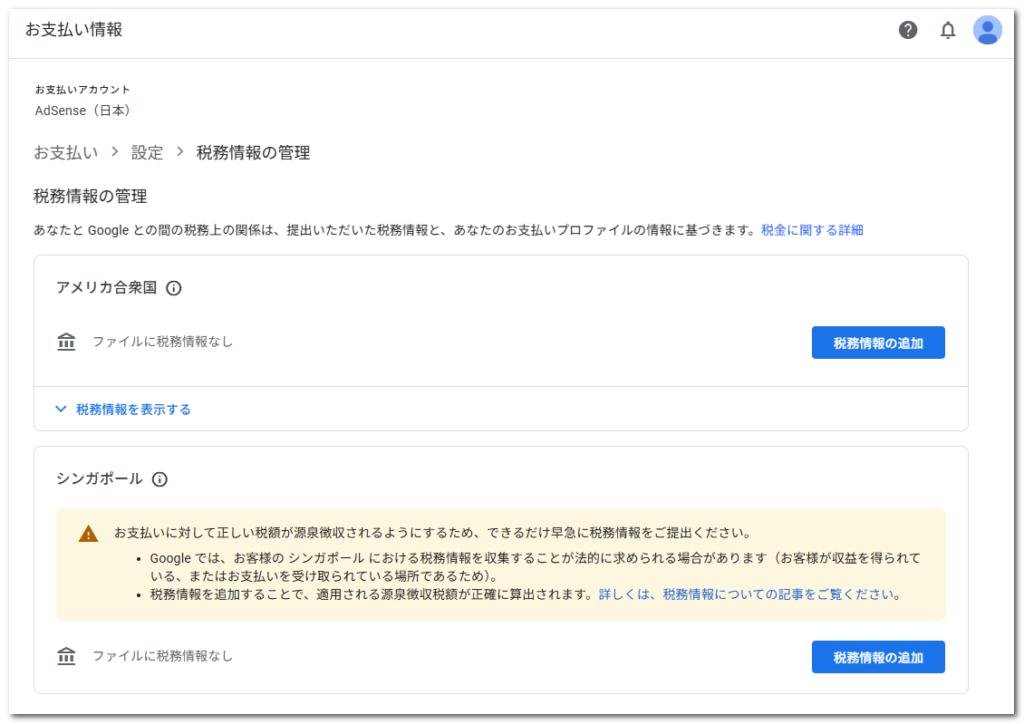Click the bank icon in アメリカ合衆国 card

[x=66, y=341]
